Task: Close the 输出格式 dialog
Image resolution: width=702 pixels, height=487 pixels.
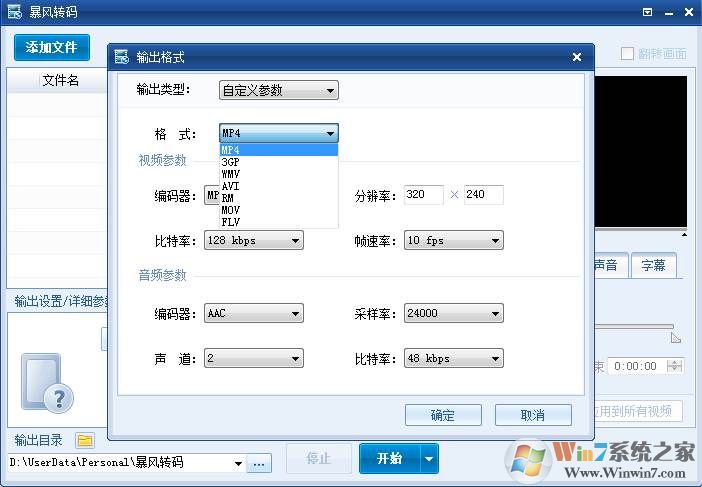Action: point(577,57)
